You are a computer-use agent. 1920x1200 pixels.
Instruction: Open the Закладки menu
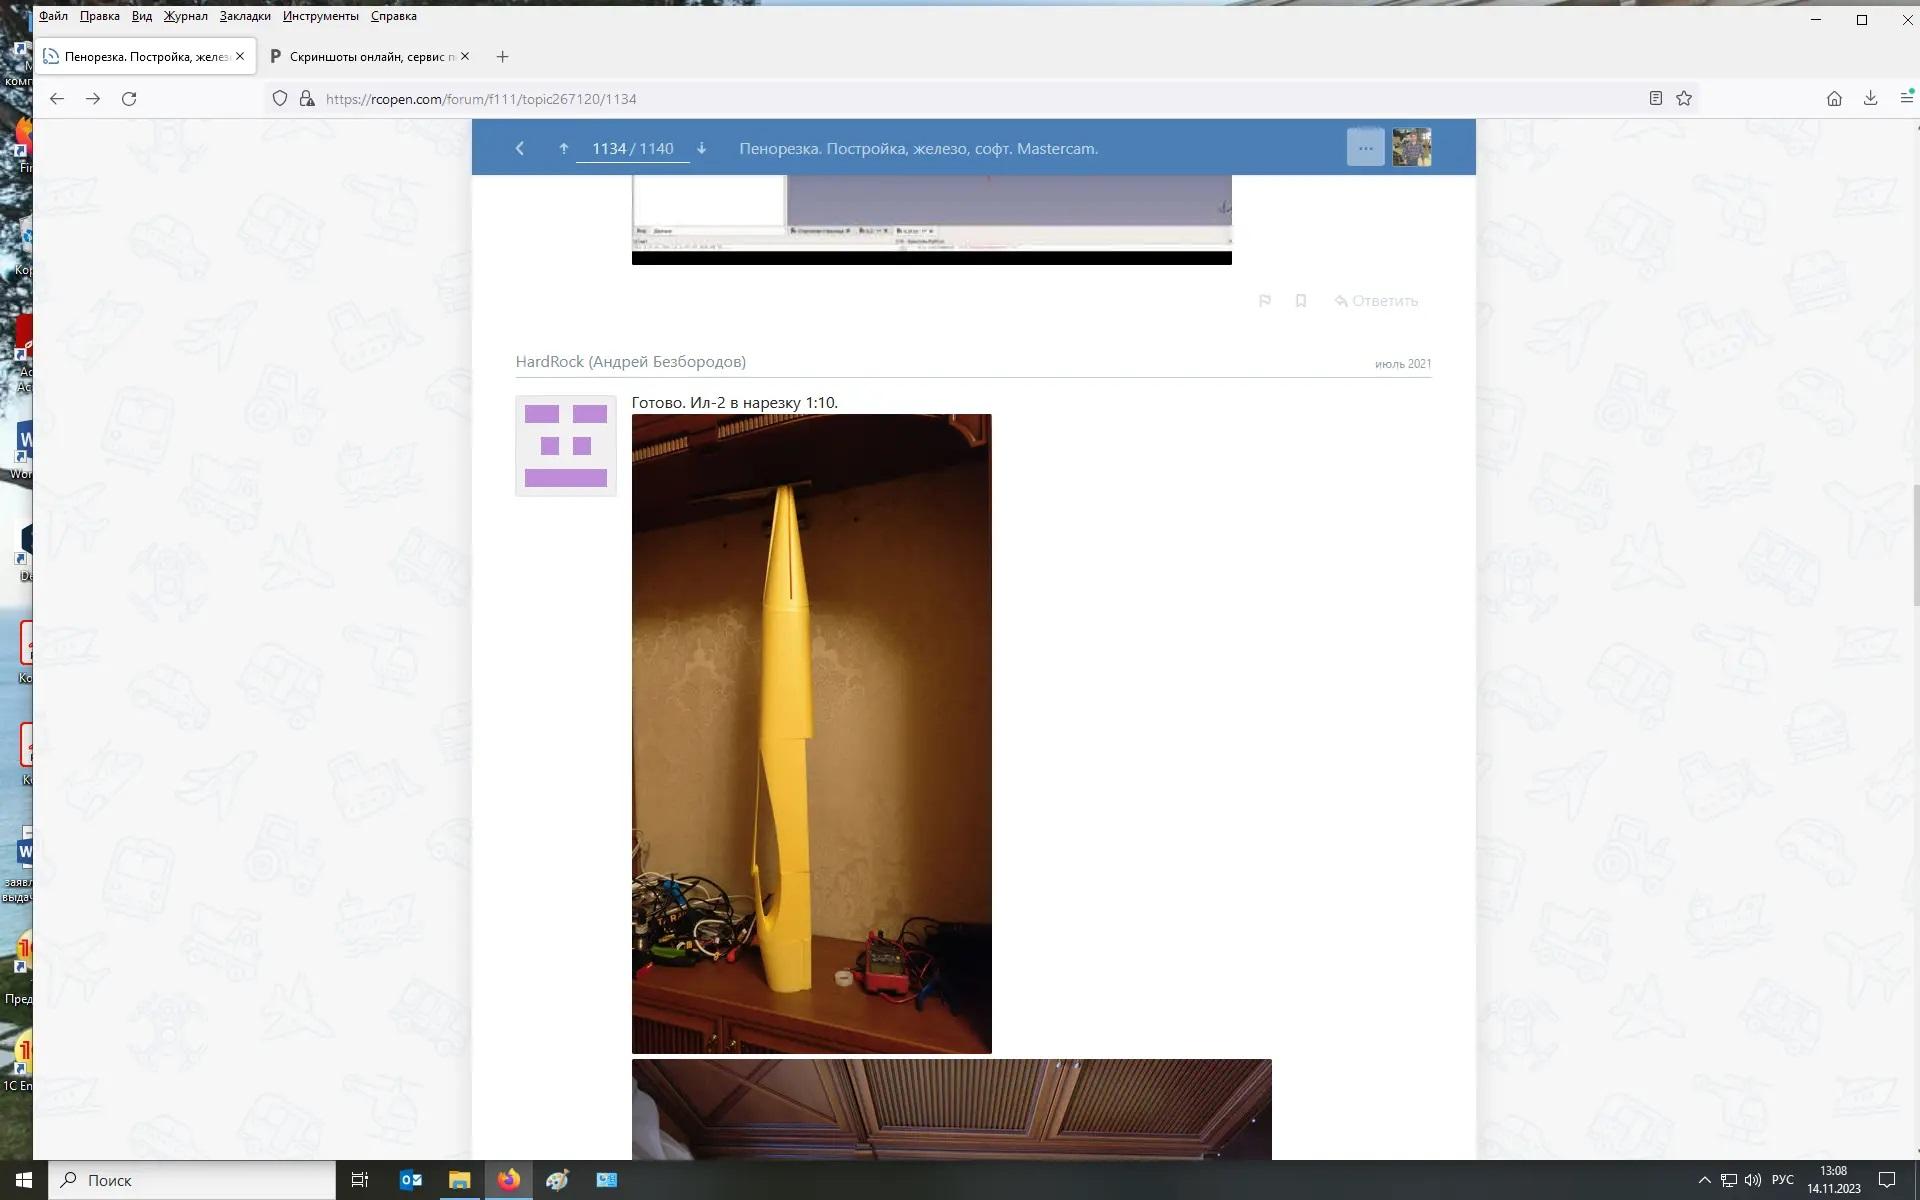(x=245, y=16)
